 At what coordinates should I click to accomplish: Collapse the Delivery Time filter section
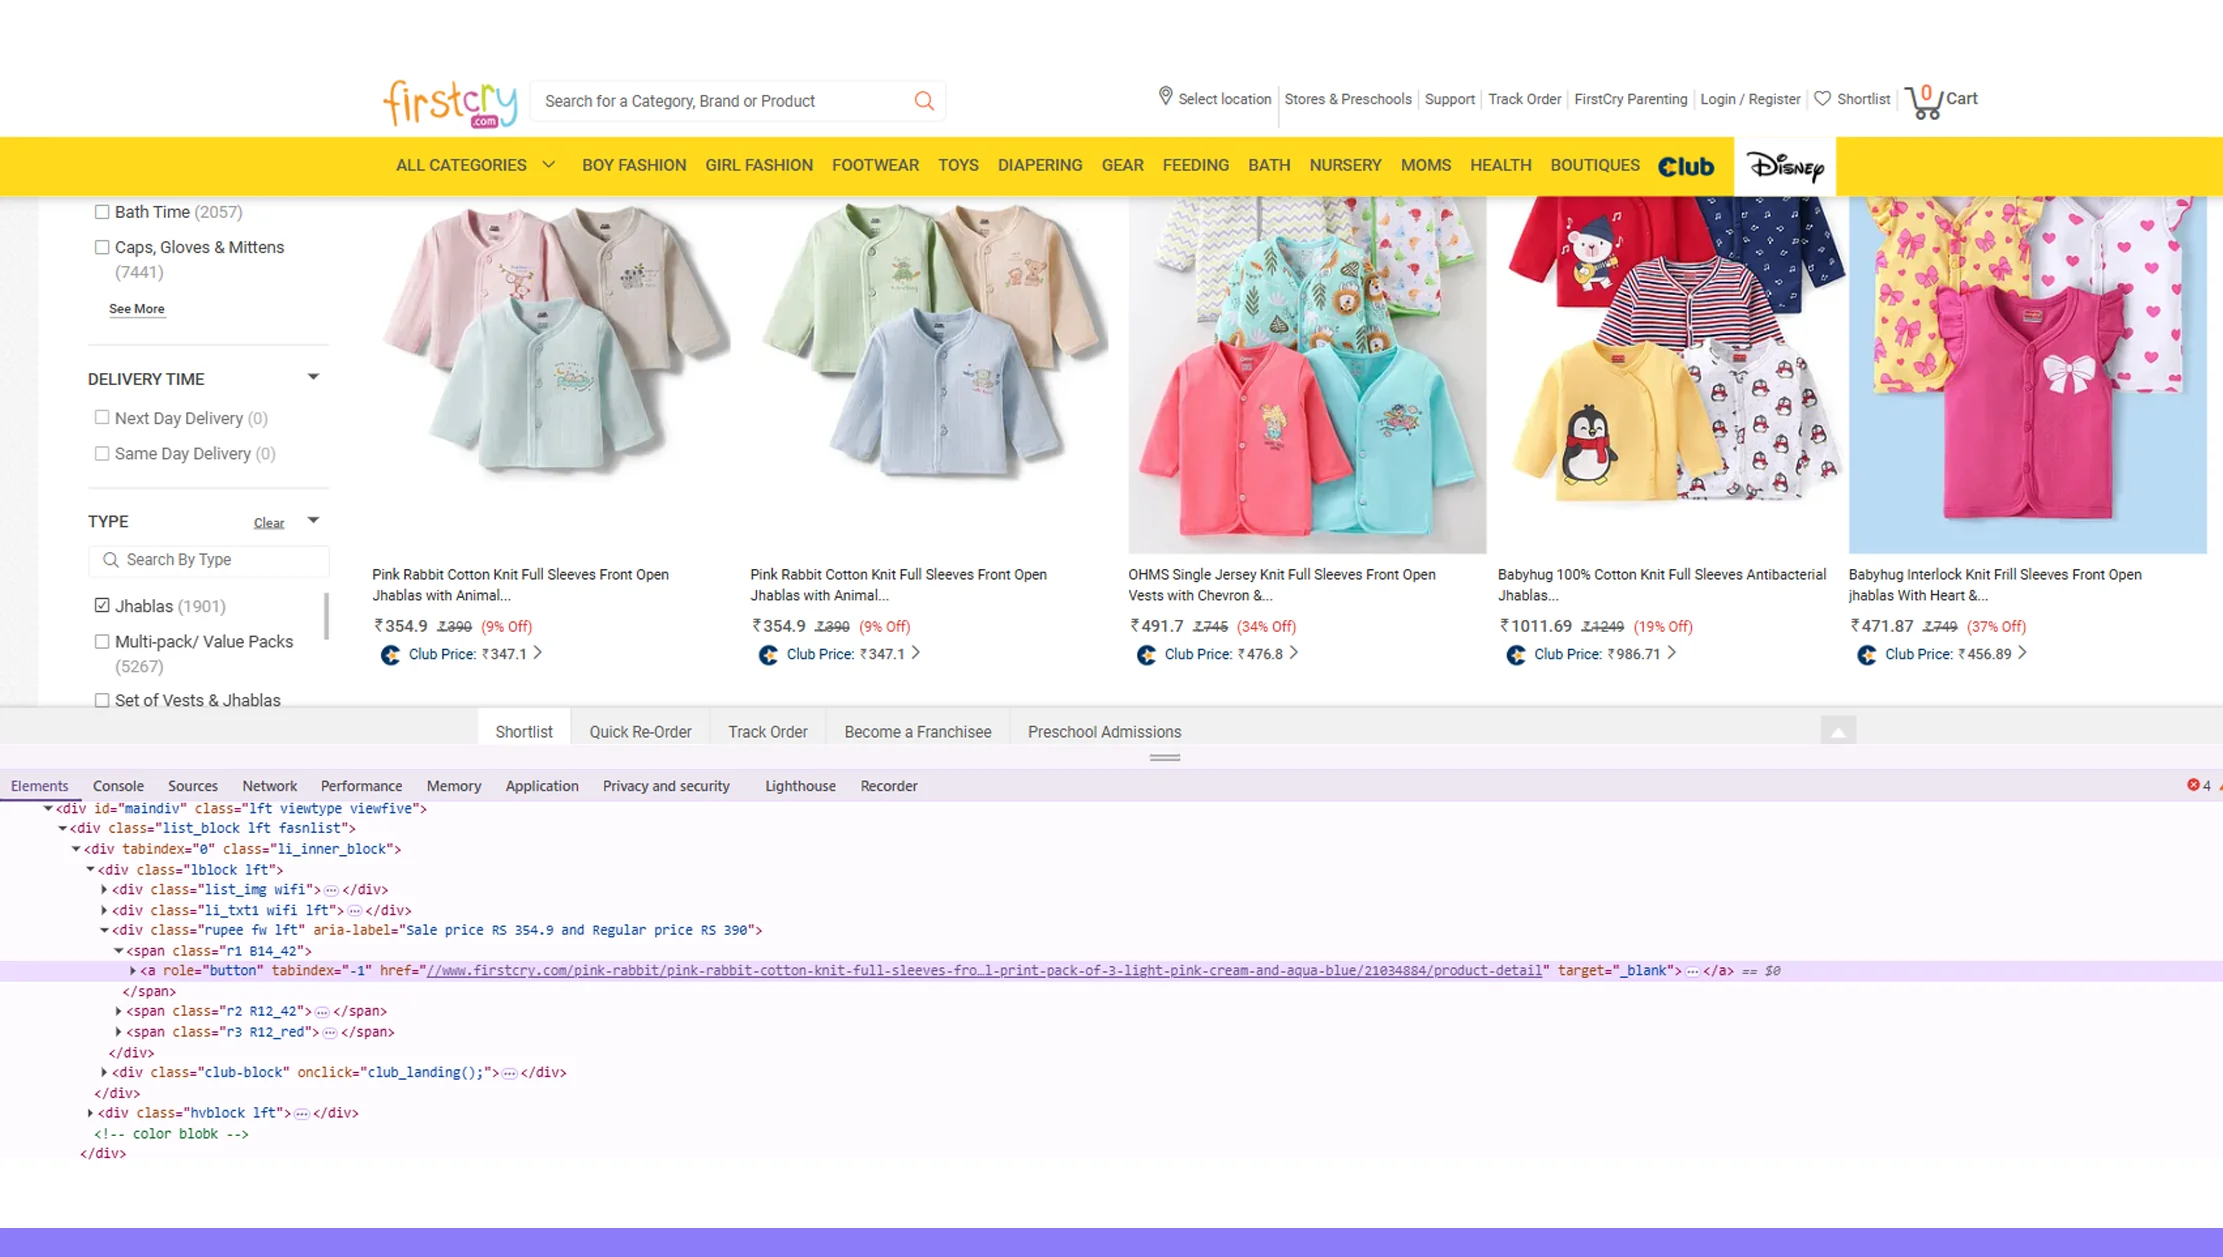[x=313, y=378]
